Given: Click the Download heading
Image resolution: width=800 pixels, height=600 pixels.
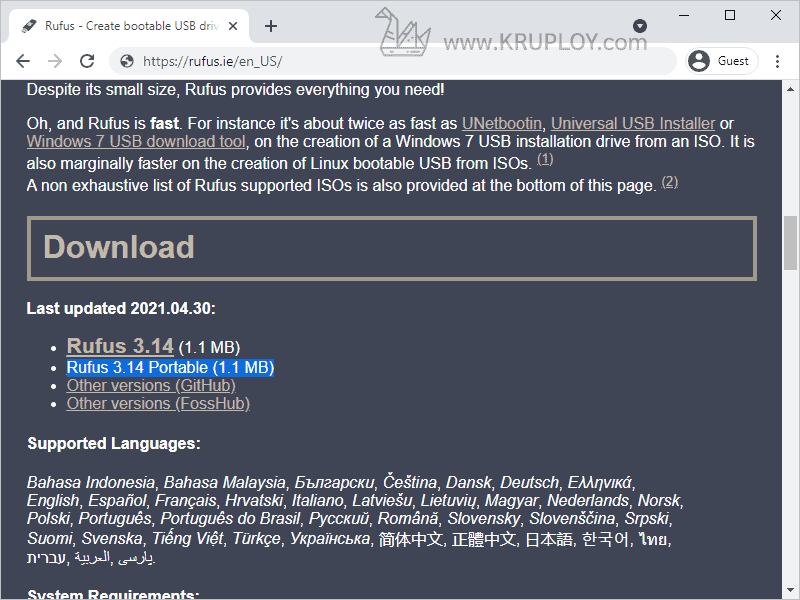Looking at the screenshot, I should 119,247.
